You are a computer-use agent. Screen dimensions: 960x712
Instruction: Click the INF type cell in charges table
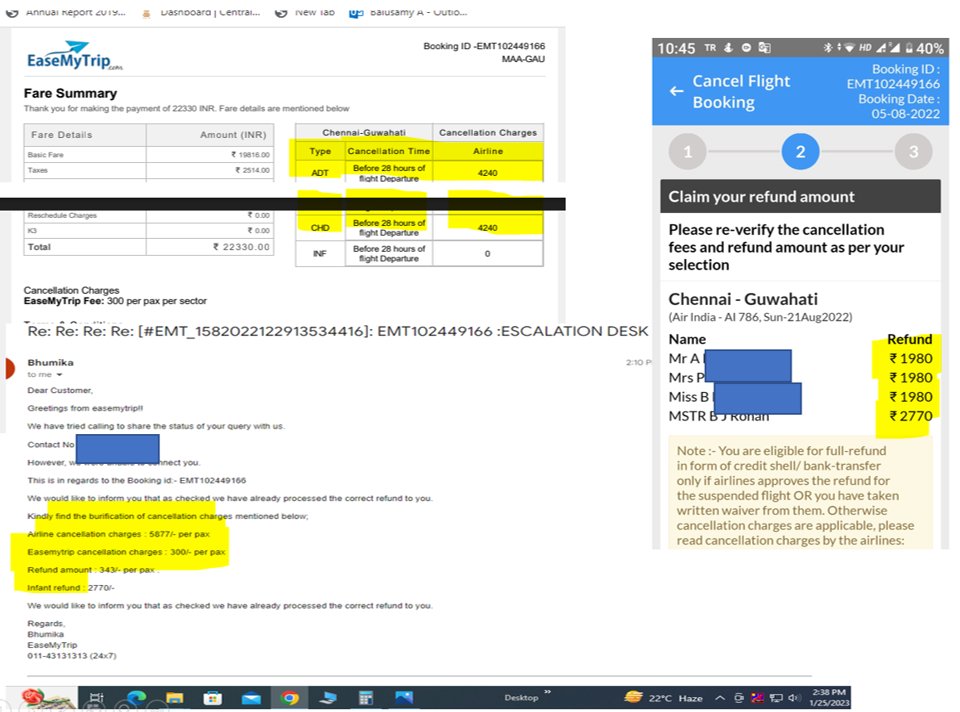320,253
